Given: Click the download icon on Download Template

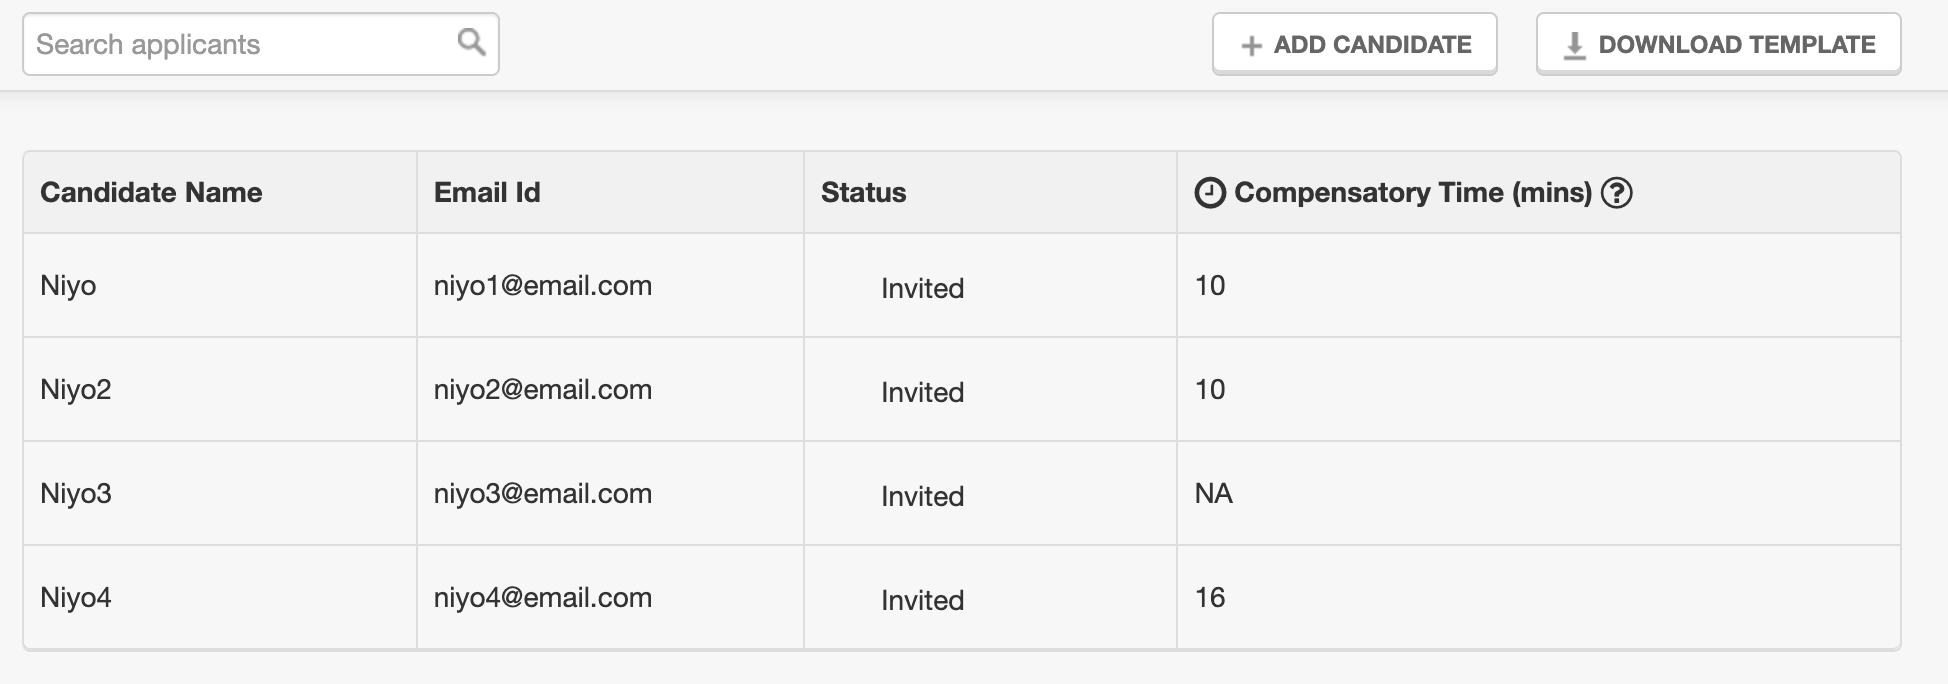Looking at the screenshot, I should pos(1574,46).
